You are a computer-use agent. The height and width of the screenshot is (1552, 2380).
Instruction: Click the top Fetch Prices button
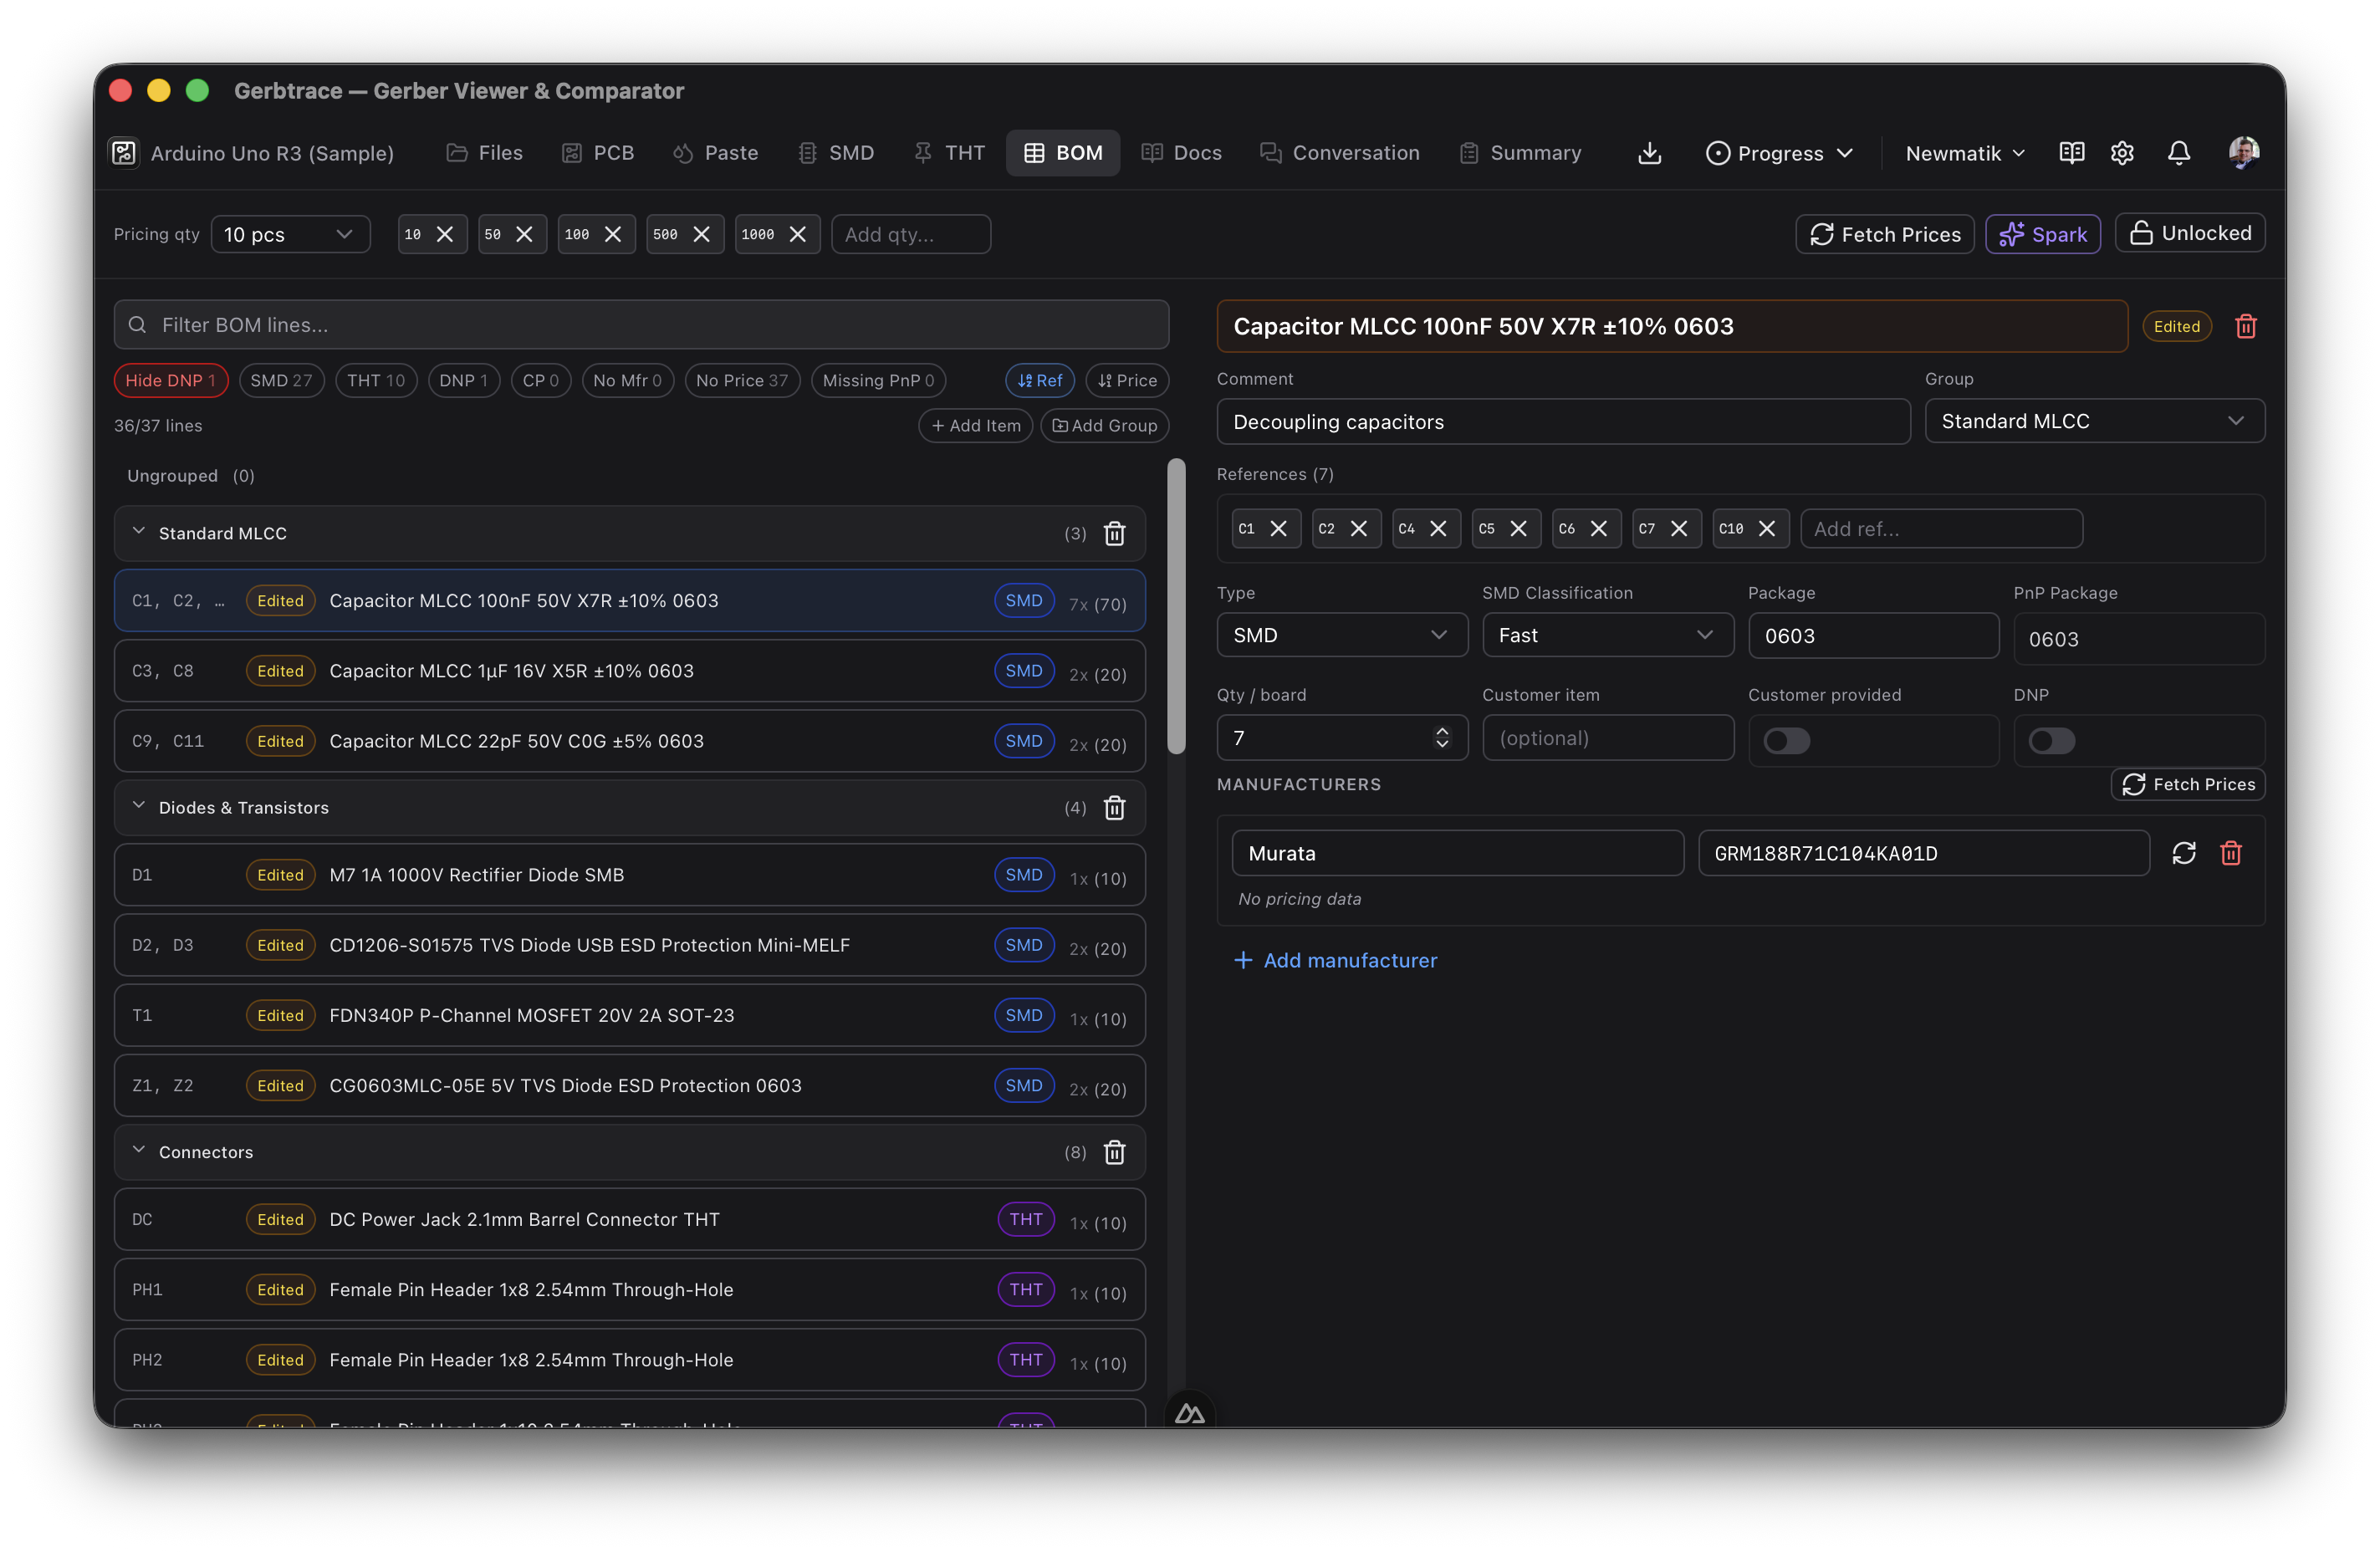(1884, 234)
